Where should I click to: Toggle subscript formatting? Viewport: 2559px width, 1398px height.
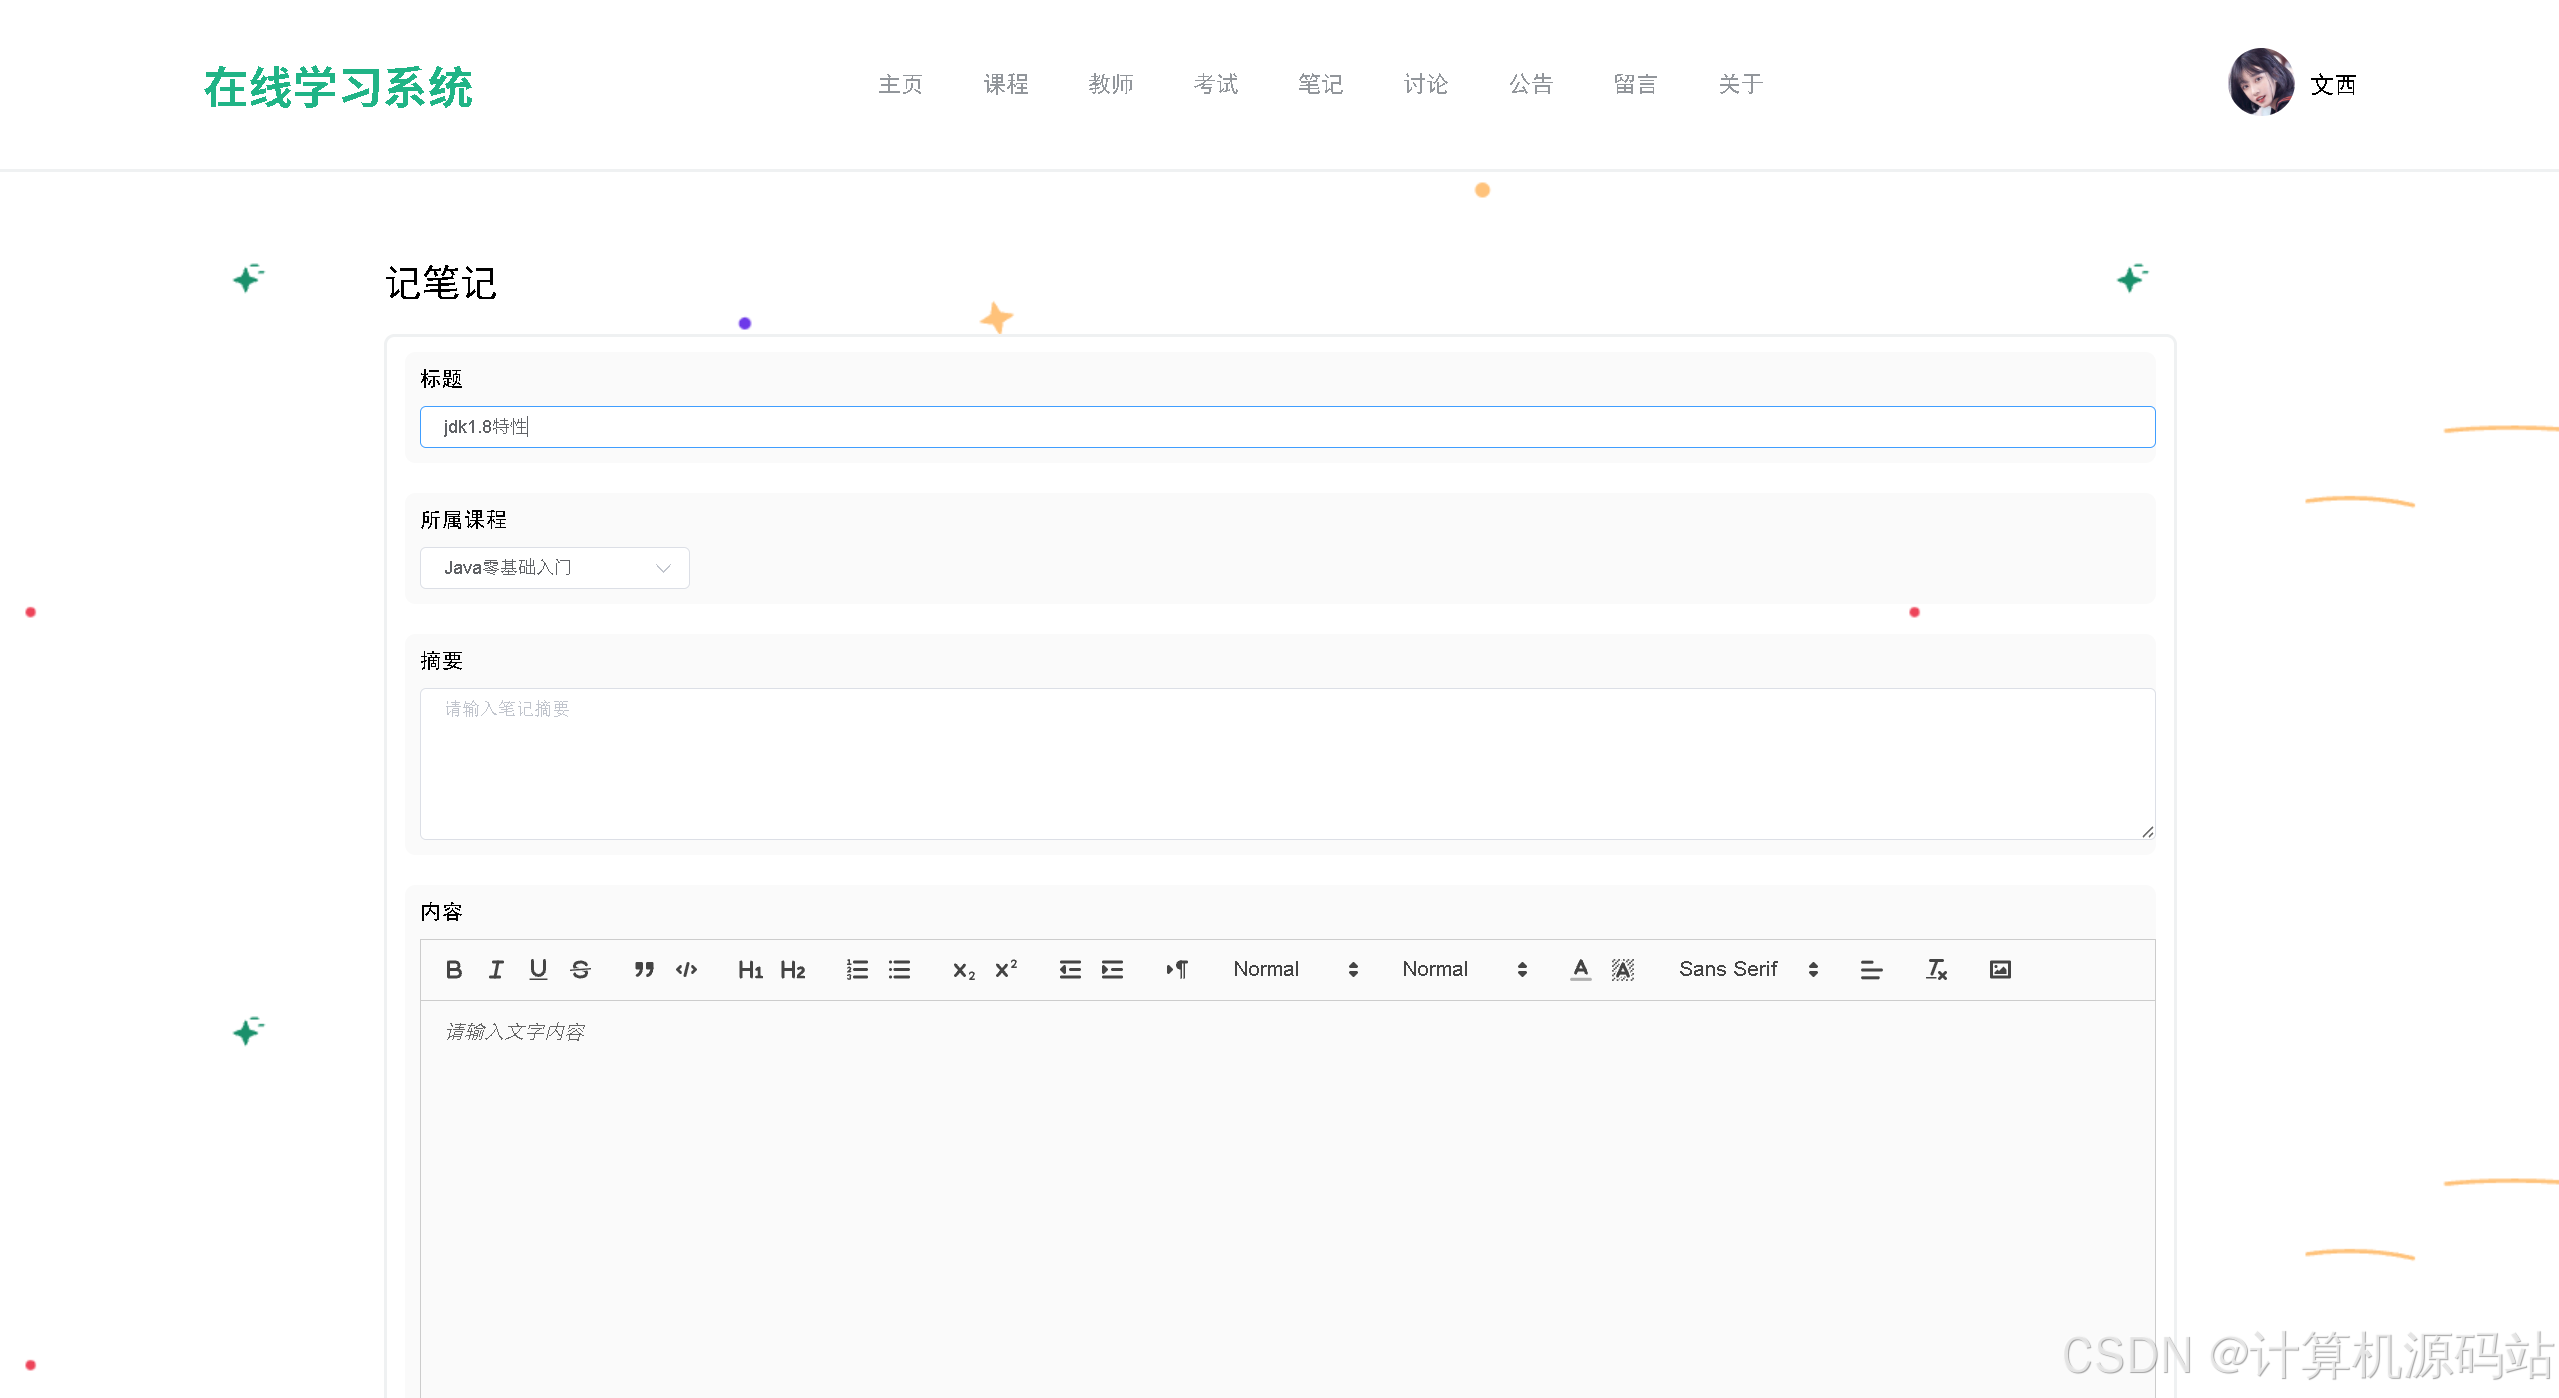(963, 969)
